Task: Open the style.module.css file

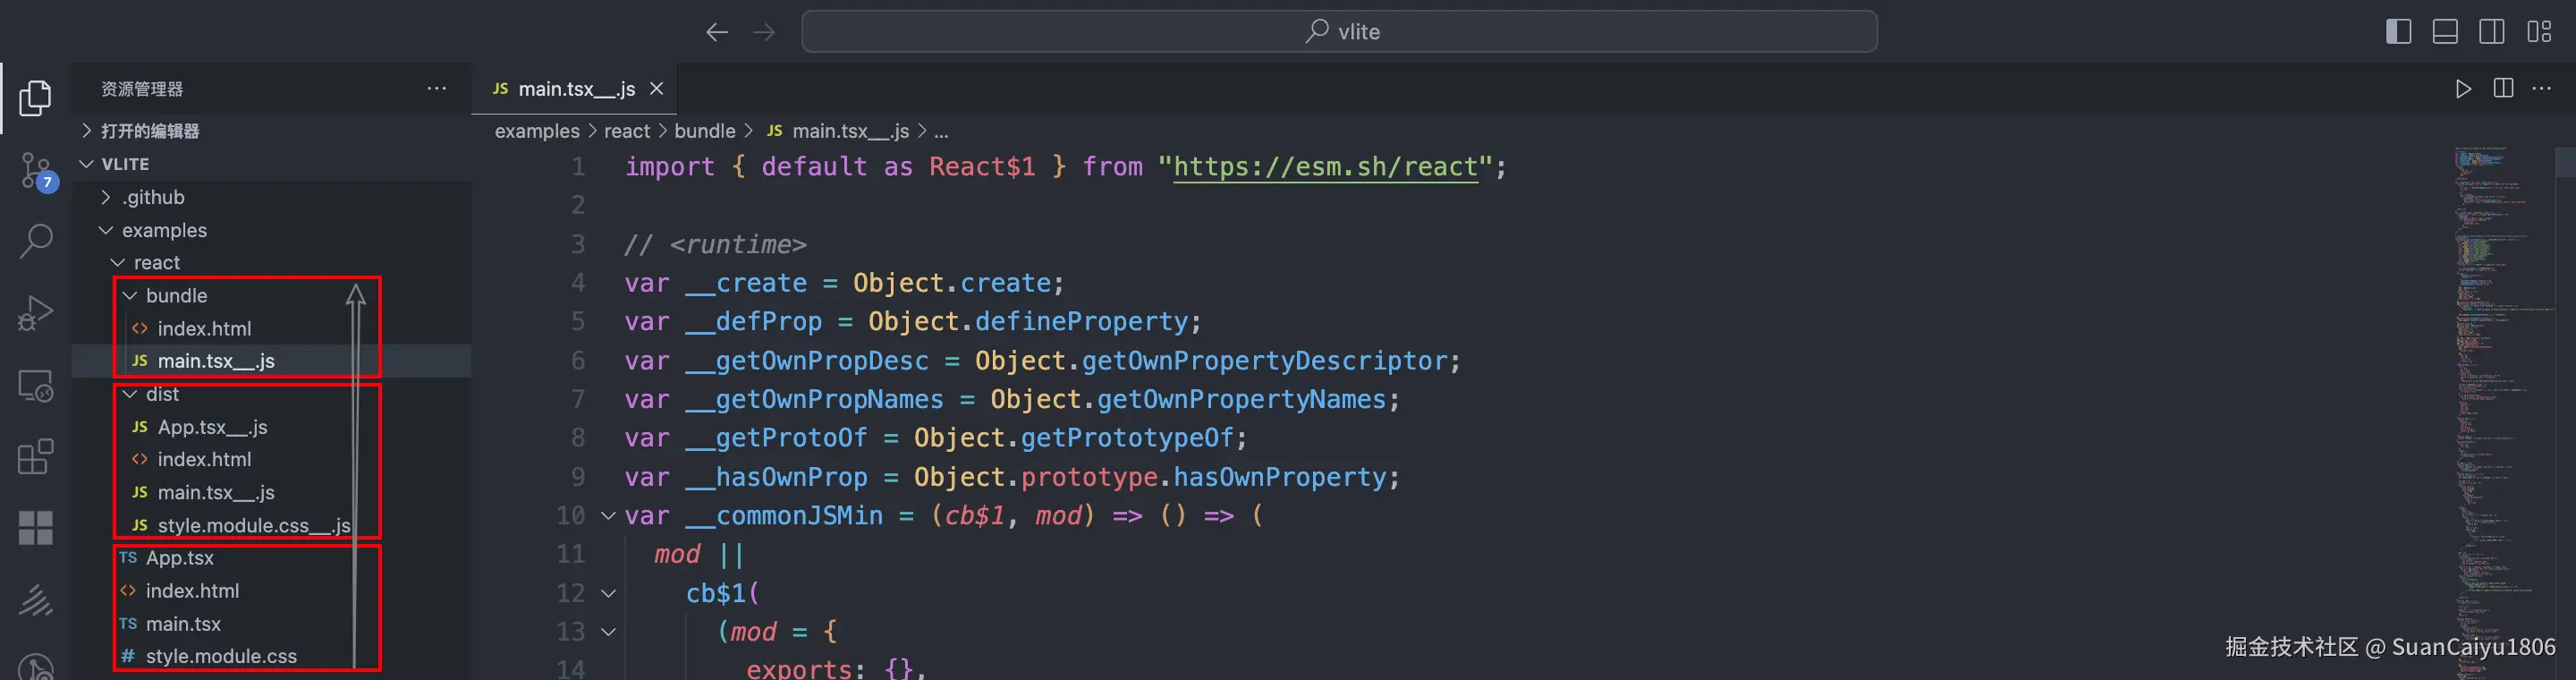Action: pyautogui.click(x=272, y=656)
